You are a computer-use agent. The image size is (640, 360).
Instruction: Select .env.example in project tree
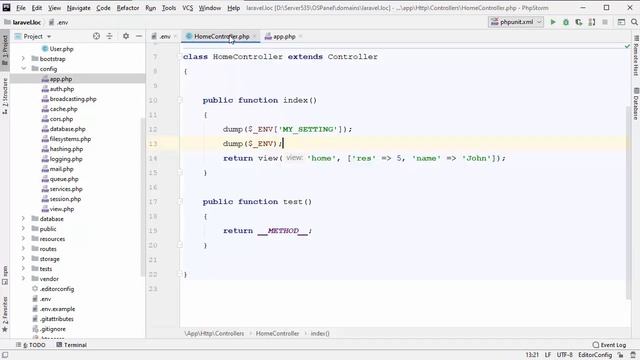pyautogui.click(x=53, y=309)
